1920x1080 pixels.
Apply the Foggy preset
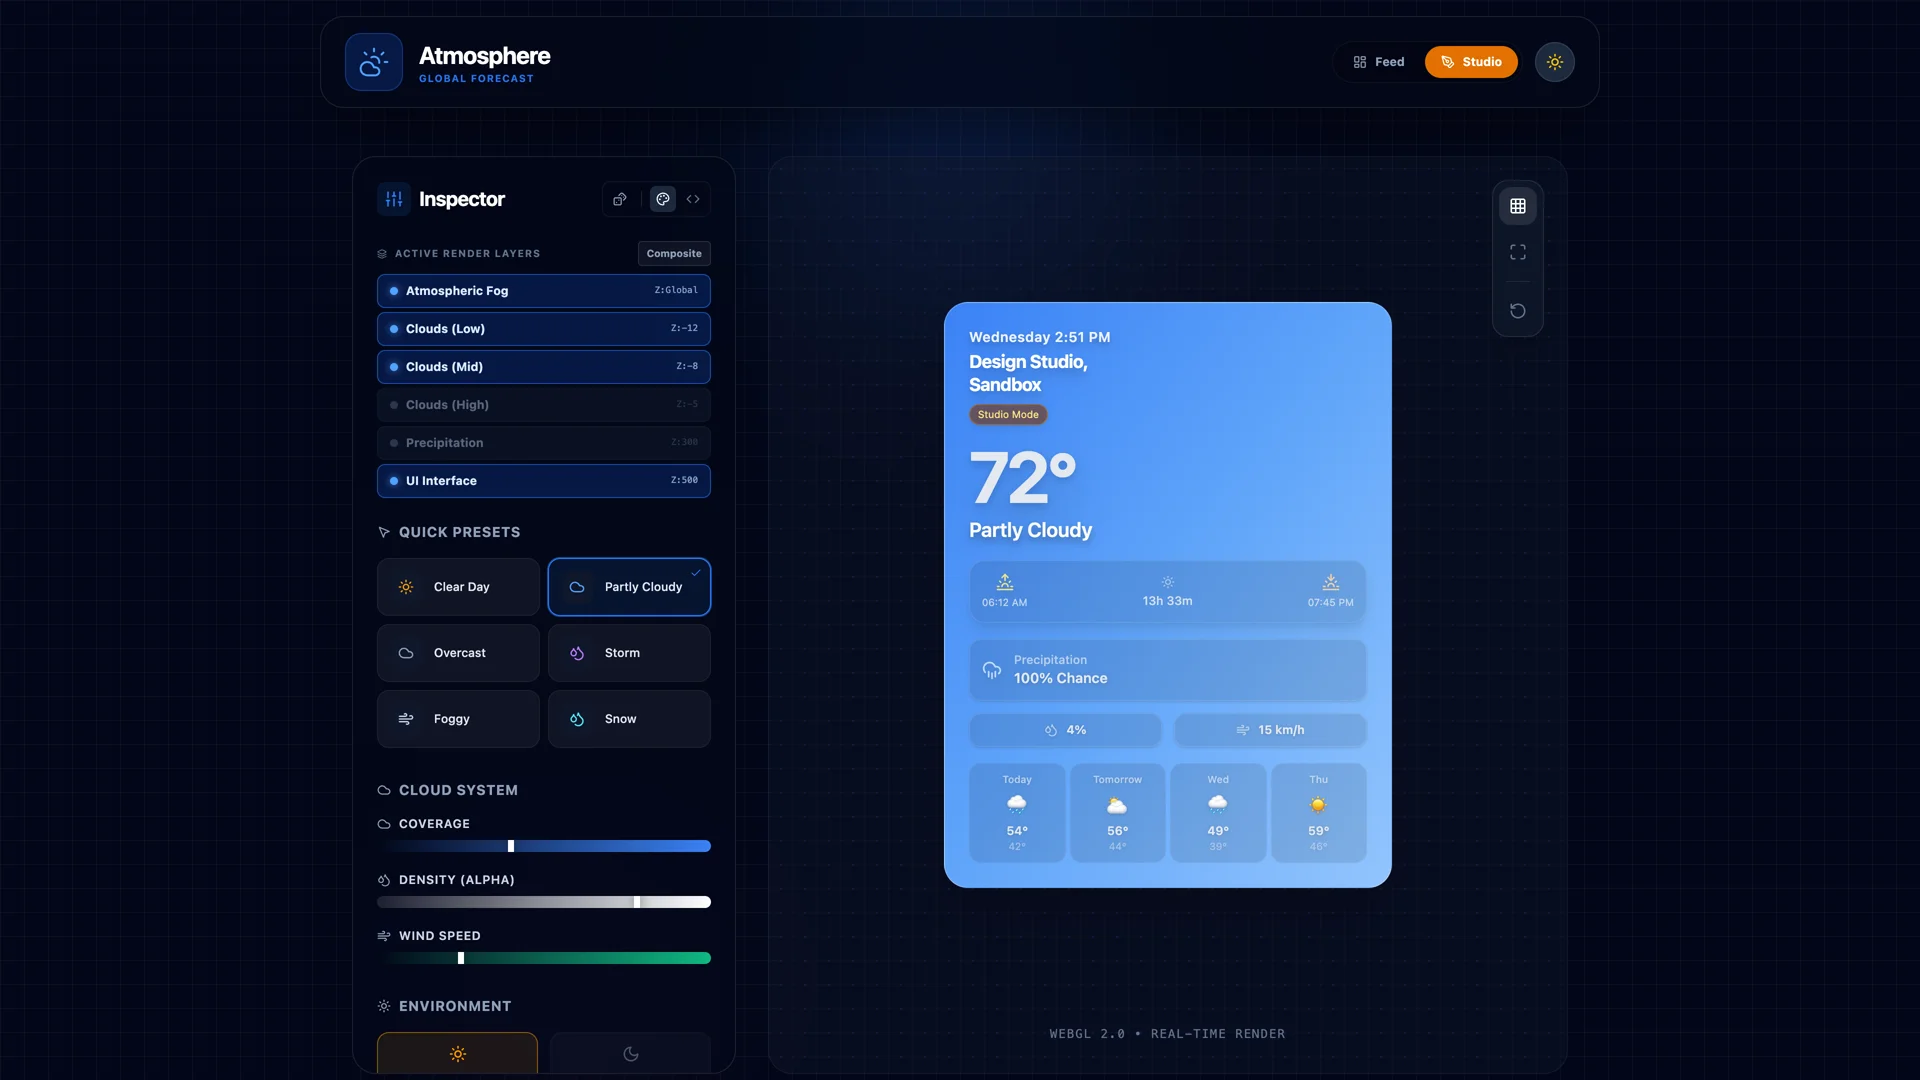tap(458, 719)
